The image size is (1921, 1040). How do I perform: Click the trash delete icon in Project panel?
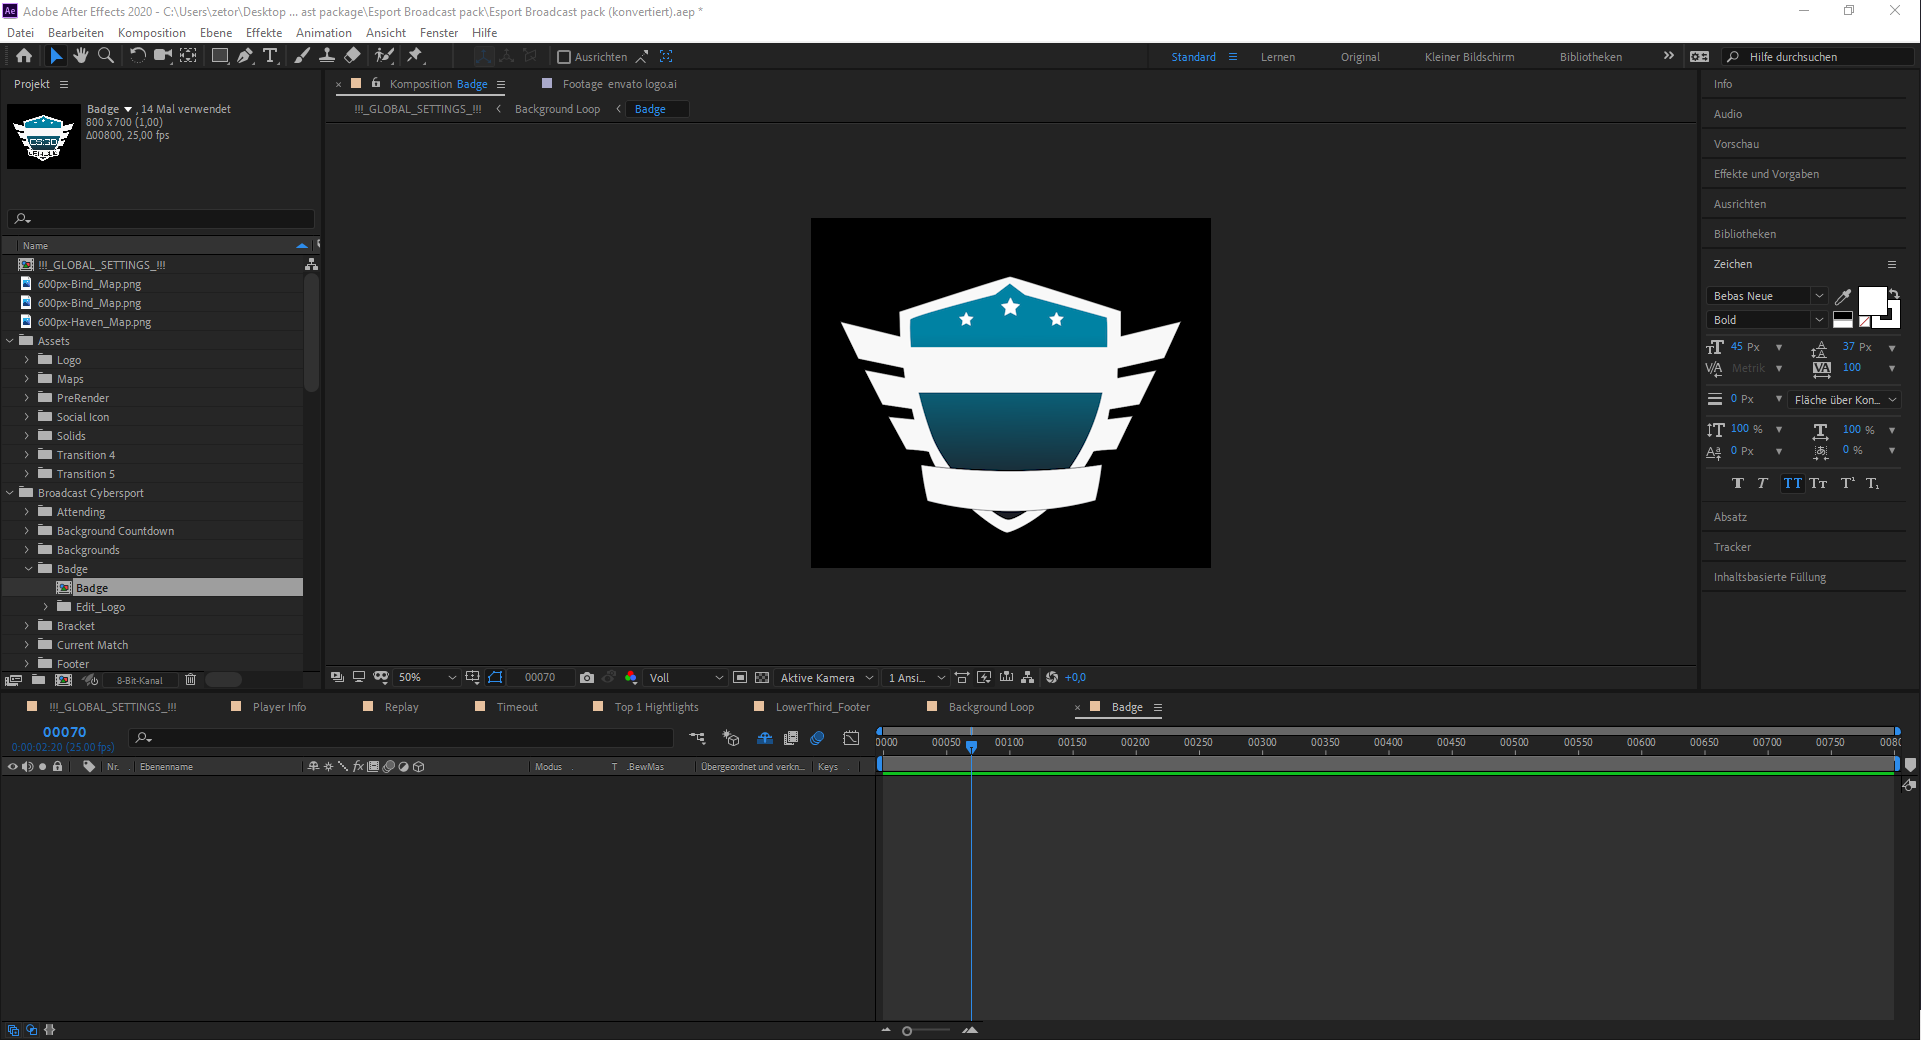click(x=190, y=680)
